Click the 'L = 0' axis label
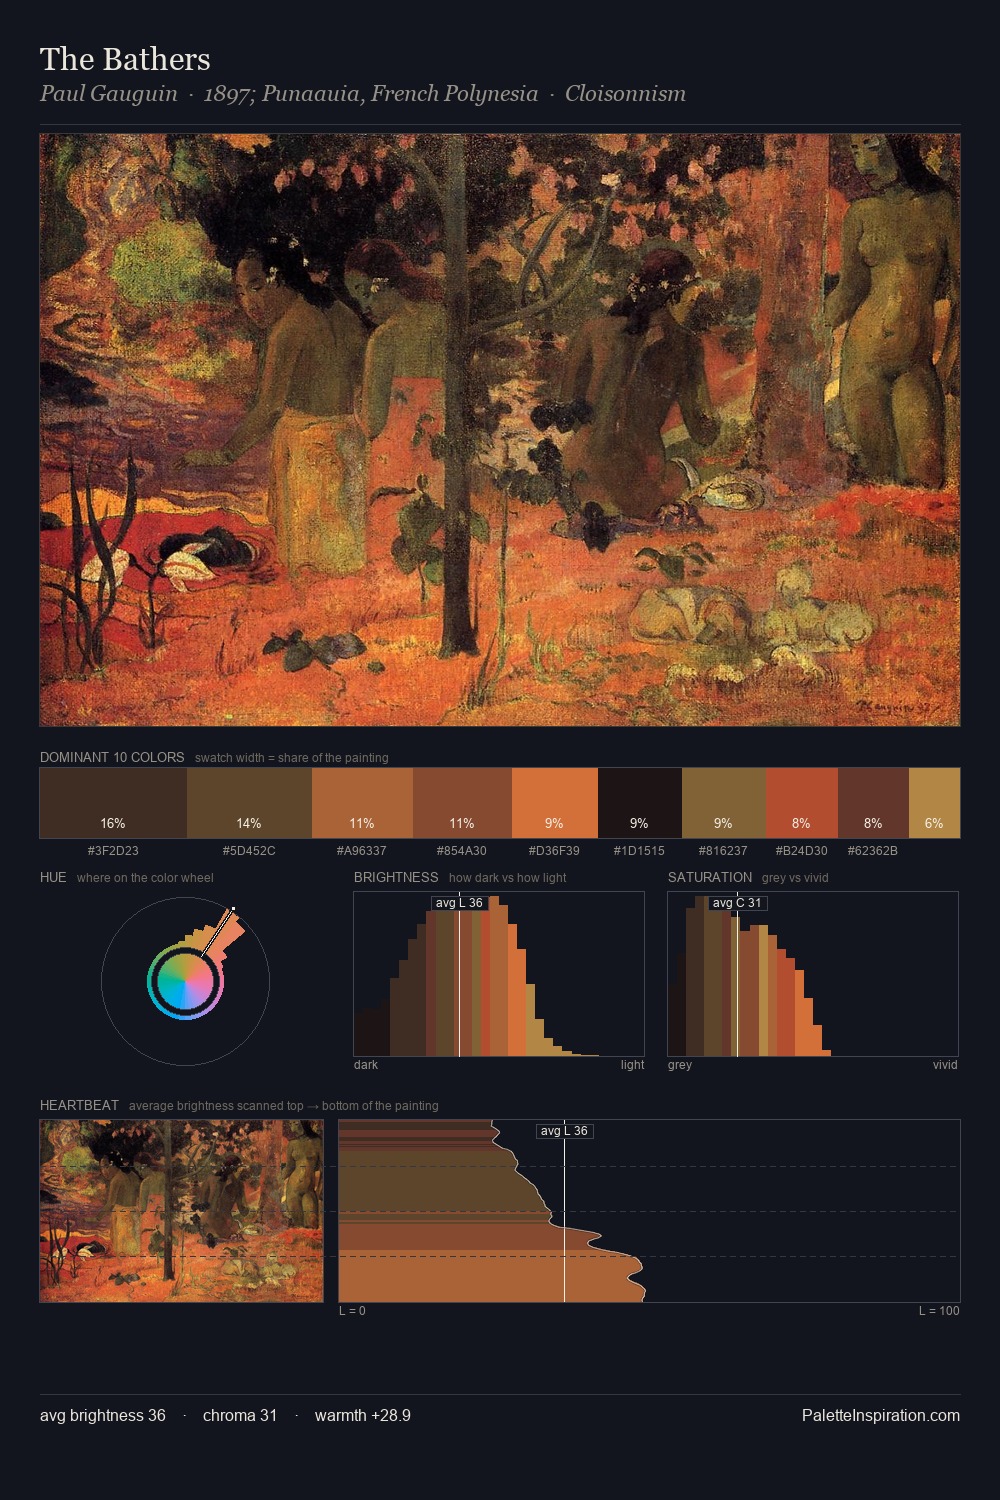The width and height of the screenshot is (1000, 1500). 352,1311
